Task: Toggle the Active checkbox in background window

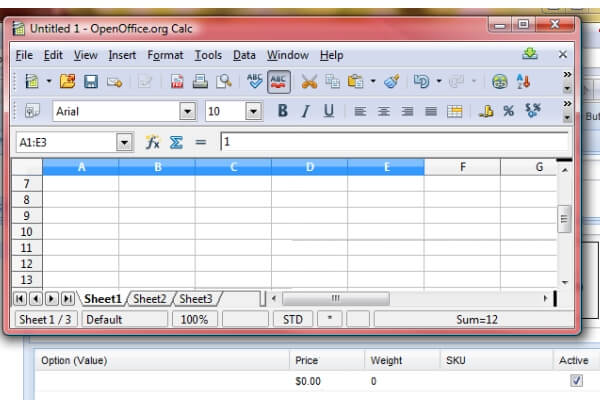Action: (x=576, y=380)
